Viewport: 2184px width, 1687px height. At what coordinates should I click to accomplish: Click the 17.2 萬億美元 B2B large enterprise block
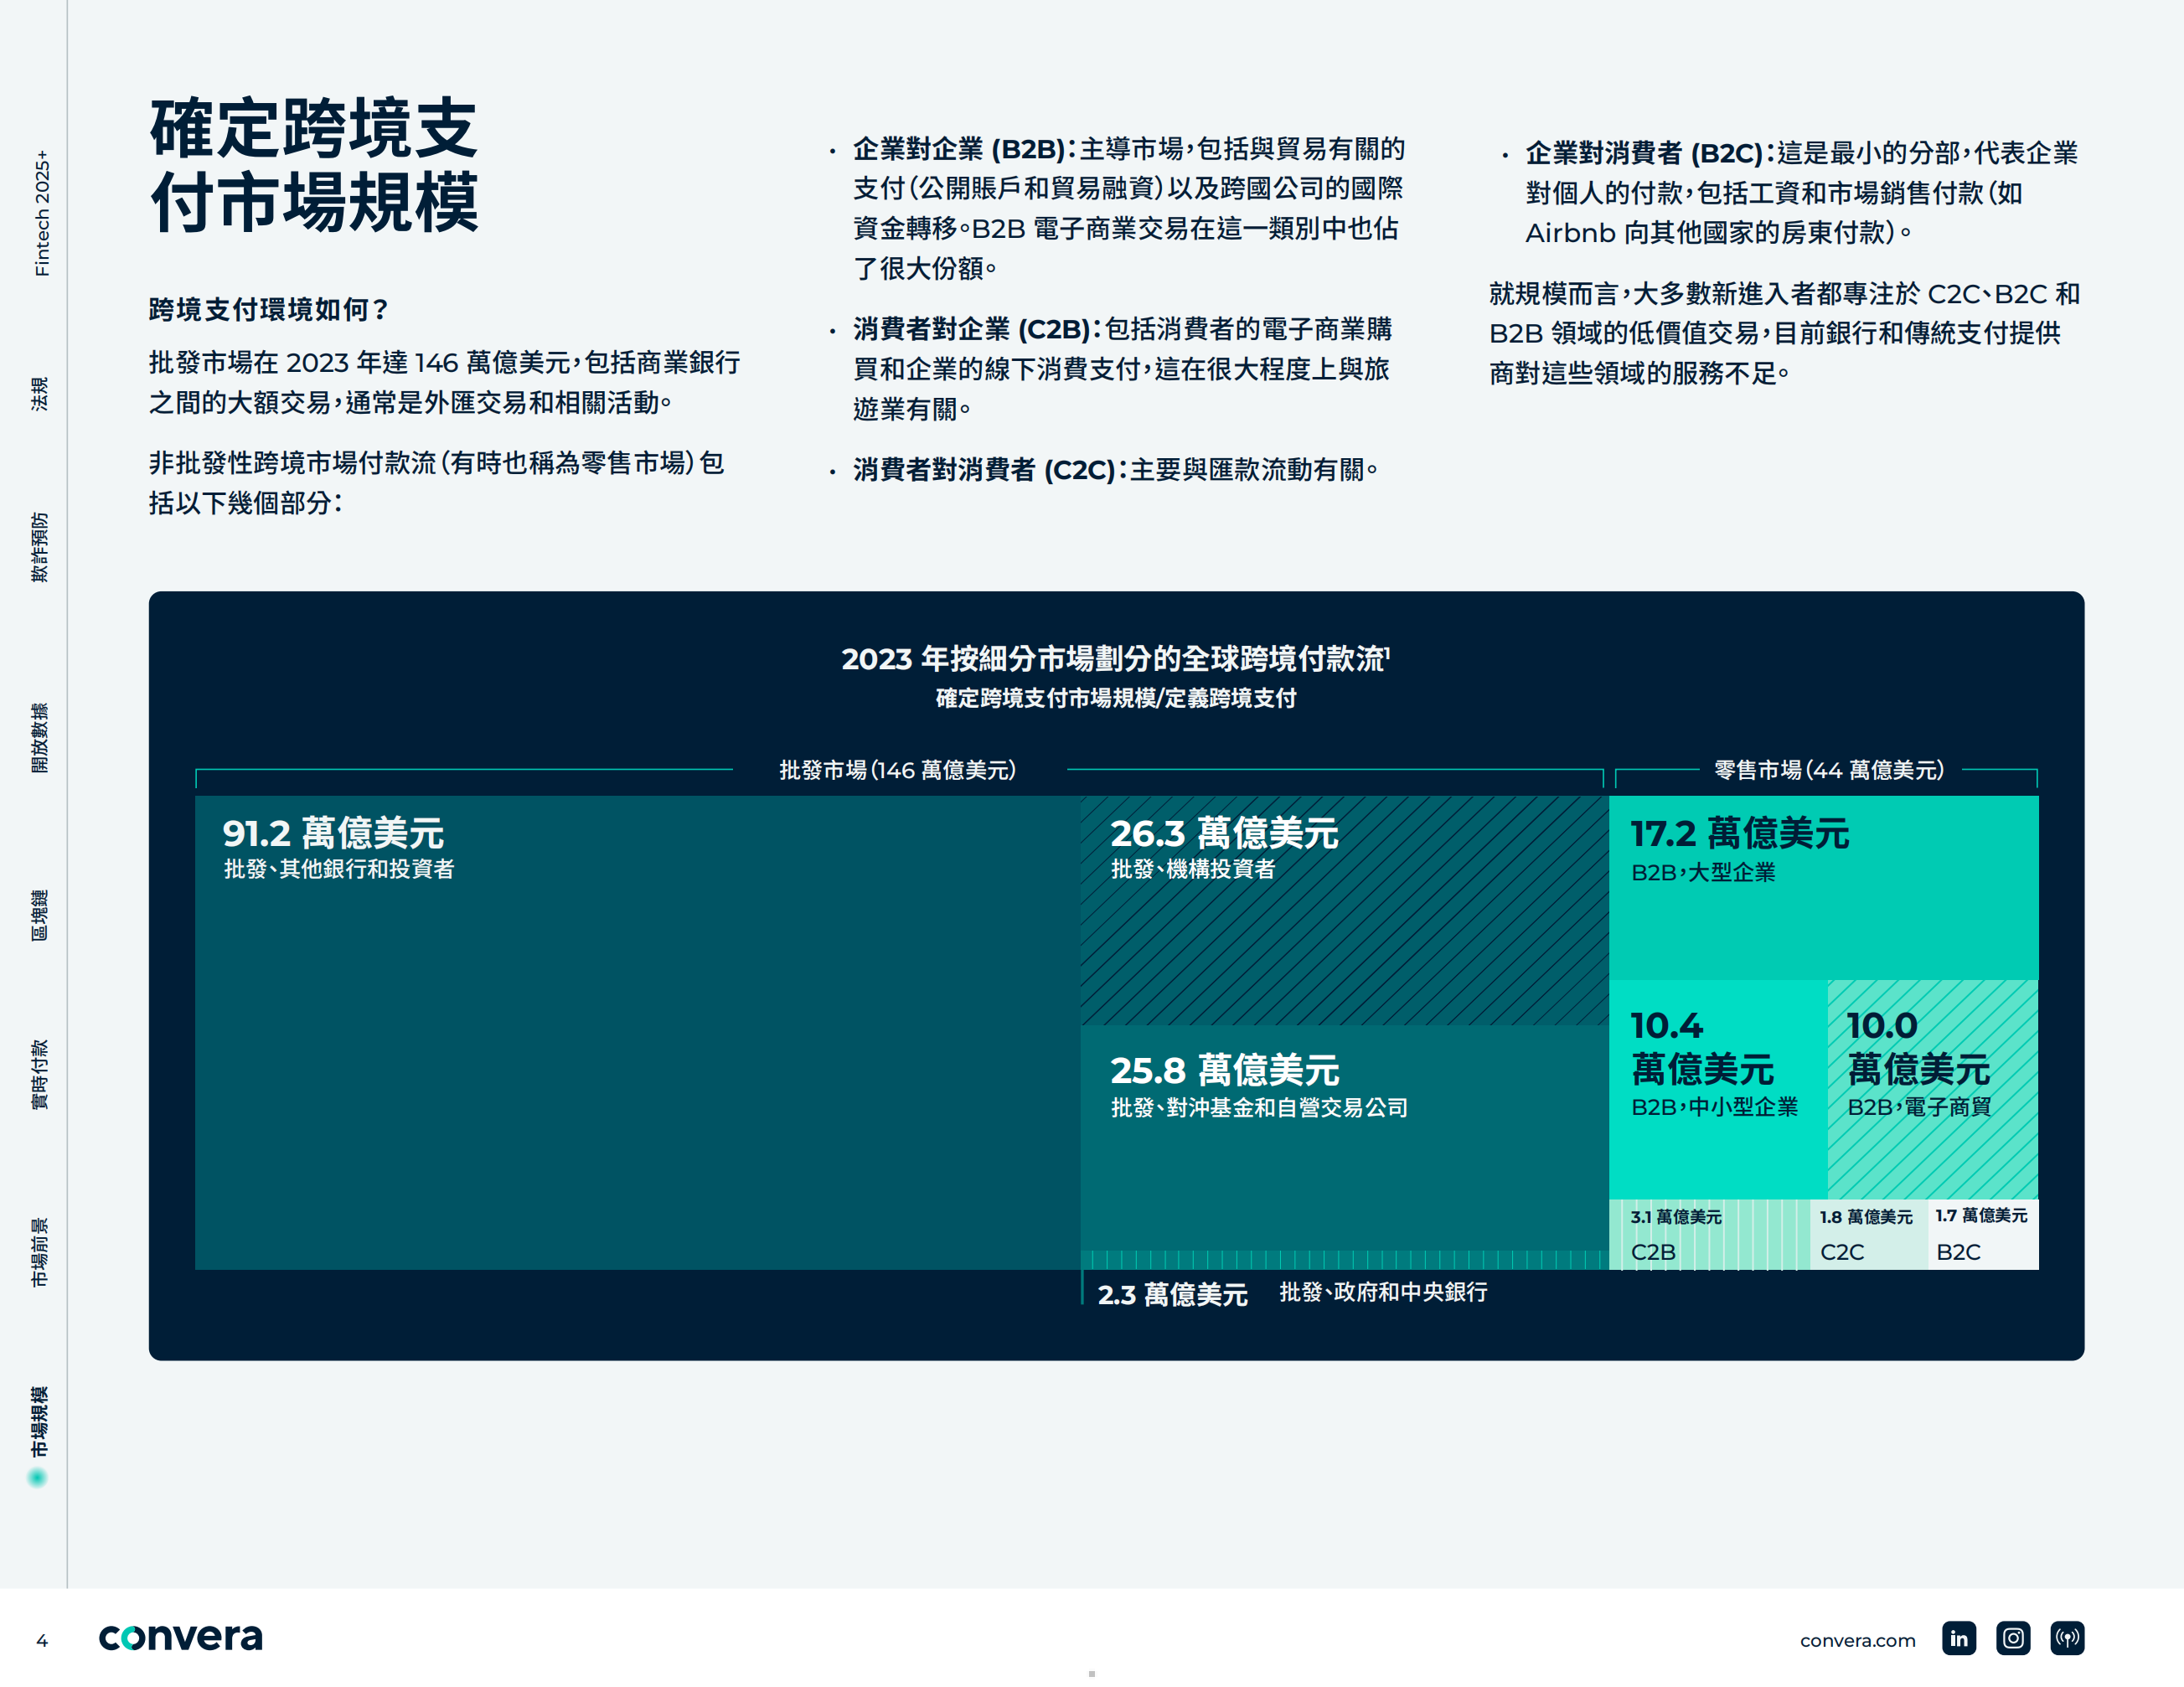[1822, 887]
